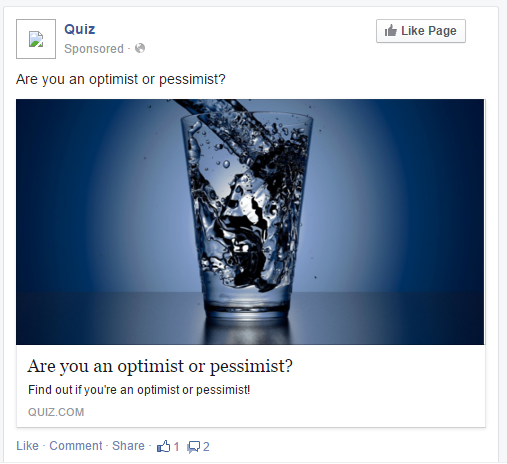507x464 pixels.
Task: Click the Comment link below the post
Action: (76, 446)
